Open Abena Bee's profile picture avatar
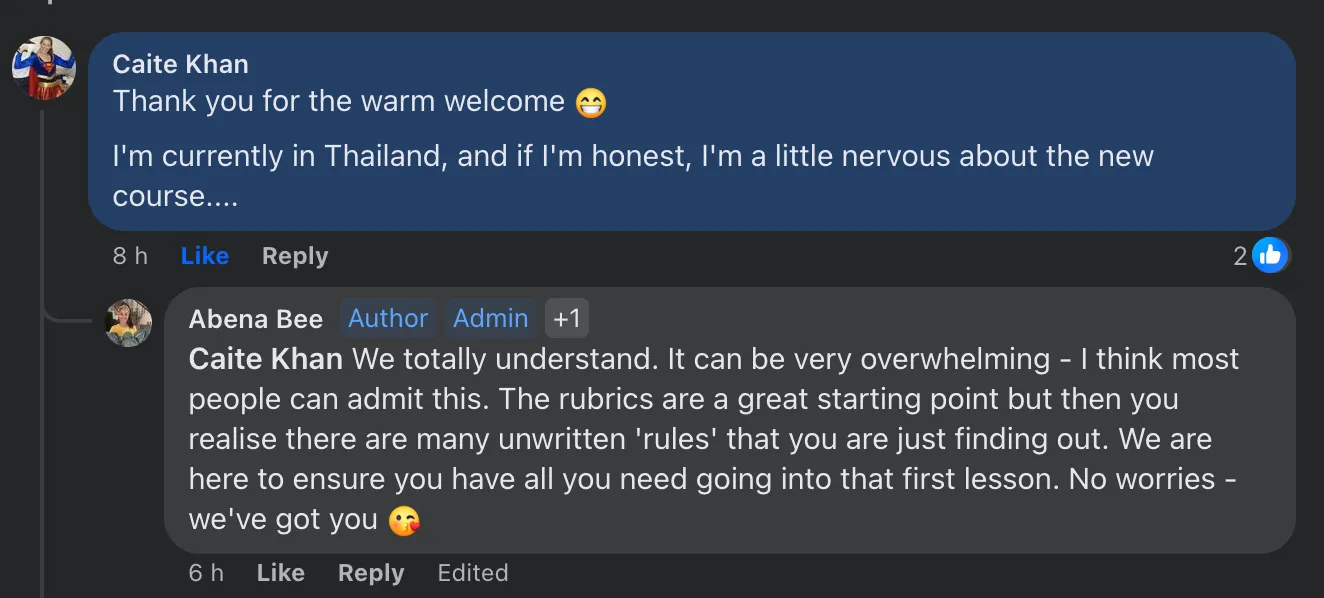1324x598 pixels. coord(129,323)
